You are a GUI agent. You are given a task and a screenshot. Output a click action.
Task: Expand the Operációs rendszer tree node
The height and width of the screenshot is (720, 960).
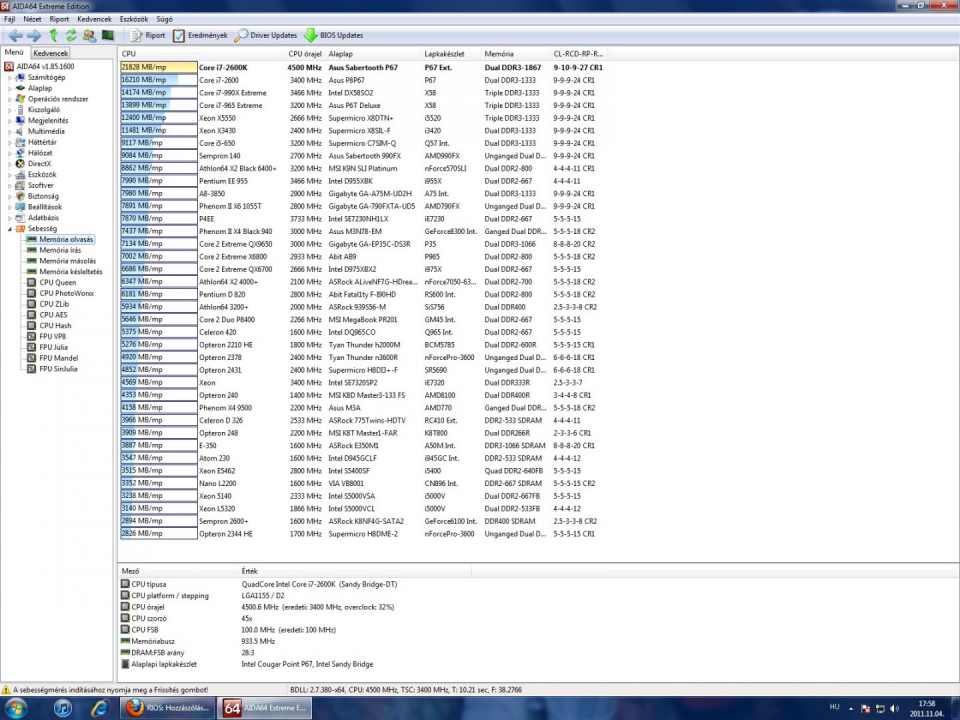coord(10,99)
